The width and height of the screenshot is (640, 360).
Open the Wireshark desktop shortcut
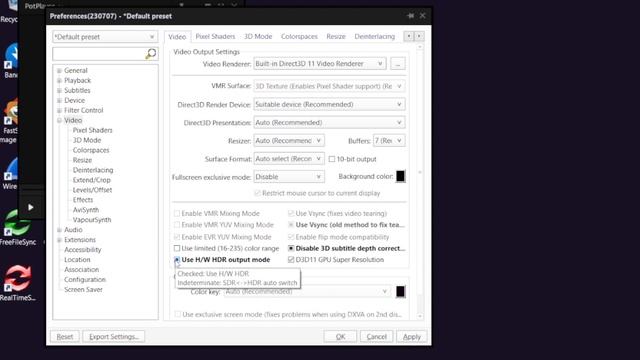[x=10, y=174]
